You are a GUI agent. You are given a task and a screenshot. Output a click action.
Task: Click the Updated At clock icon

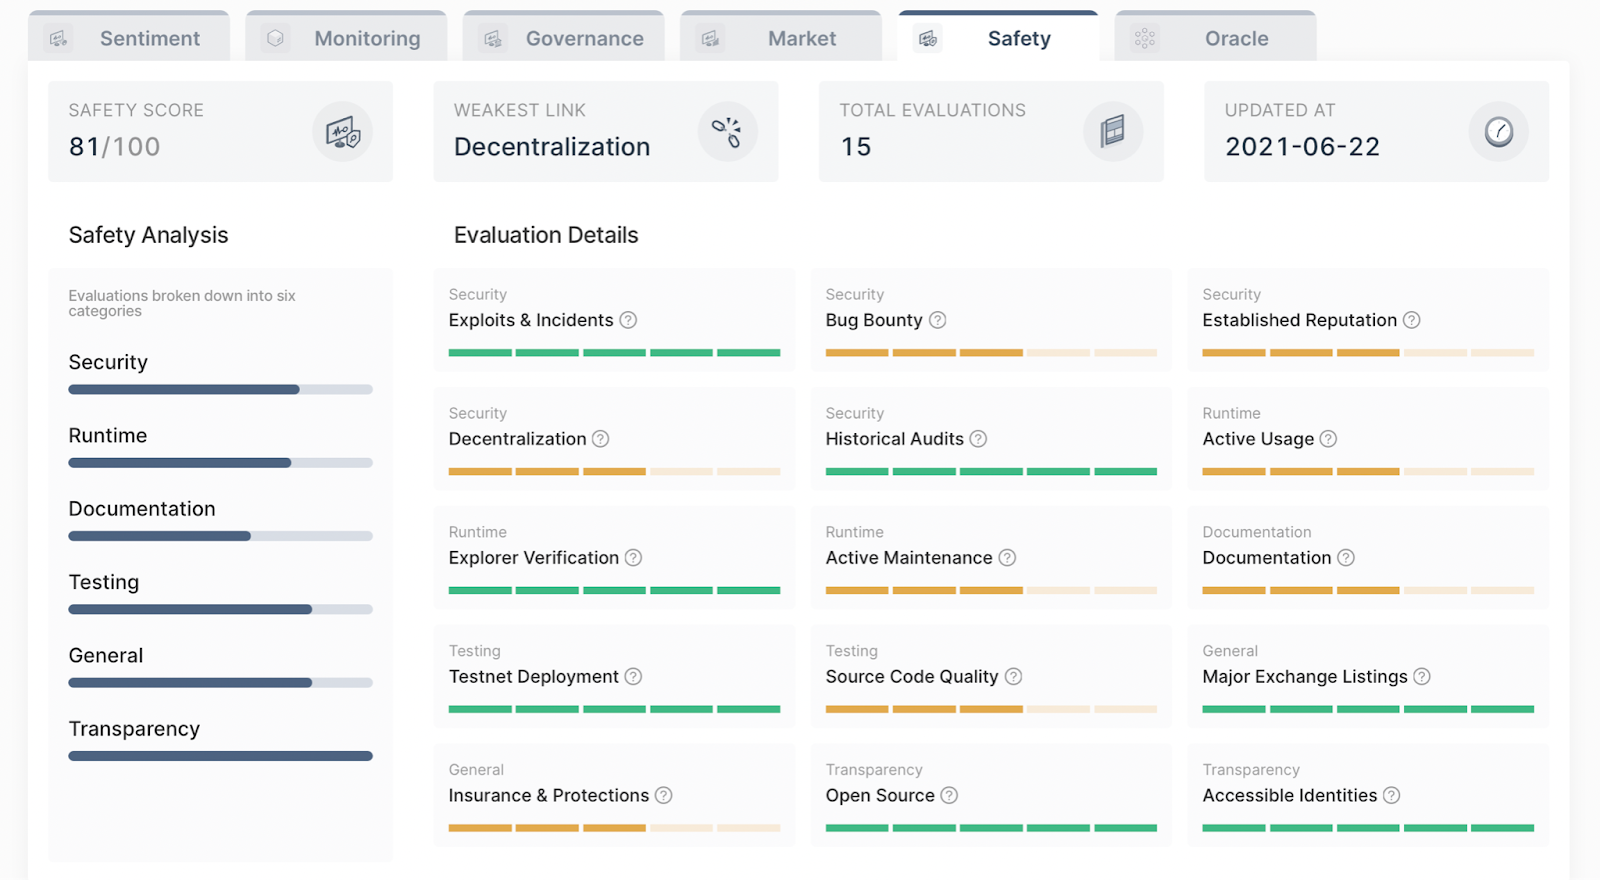click(1498, 132)
